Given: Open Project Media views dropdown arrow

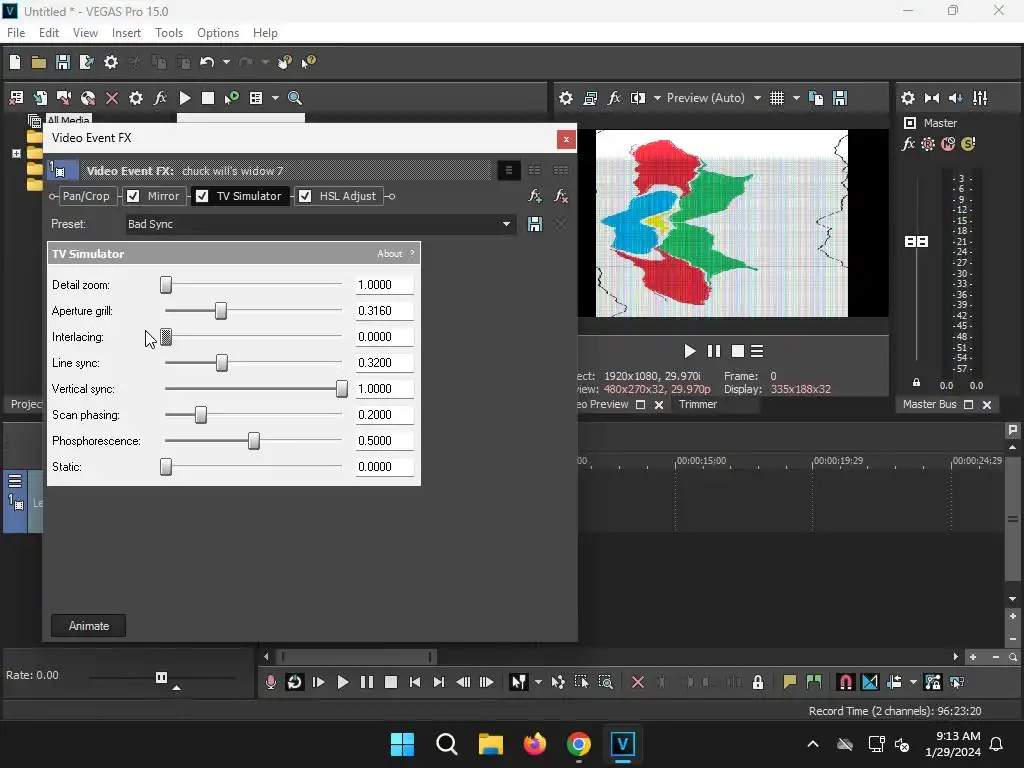Looking at the screenshot, I should 275,98.
